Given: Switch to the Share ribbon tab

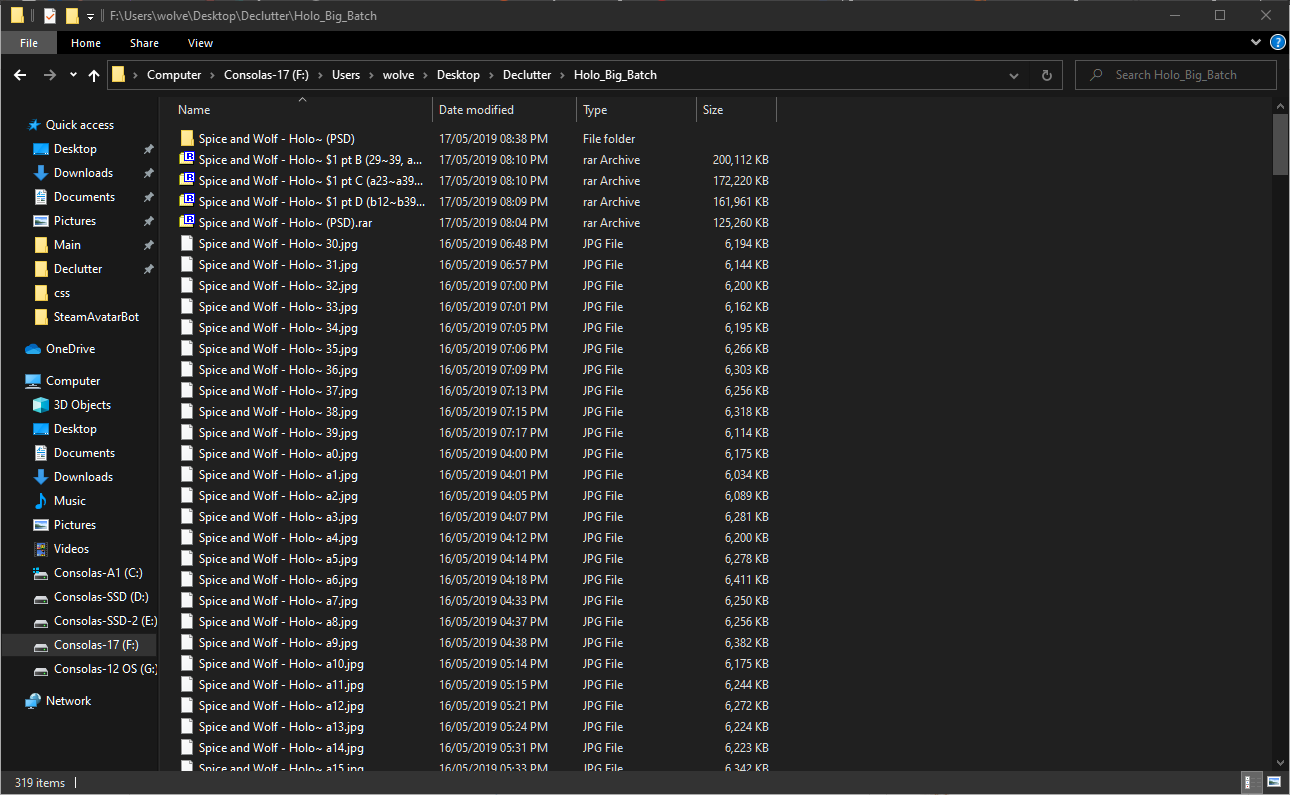Looking at the screenshot, I should click(x=144, y=43).
